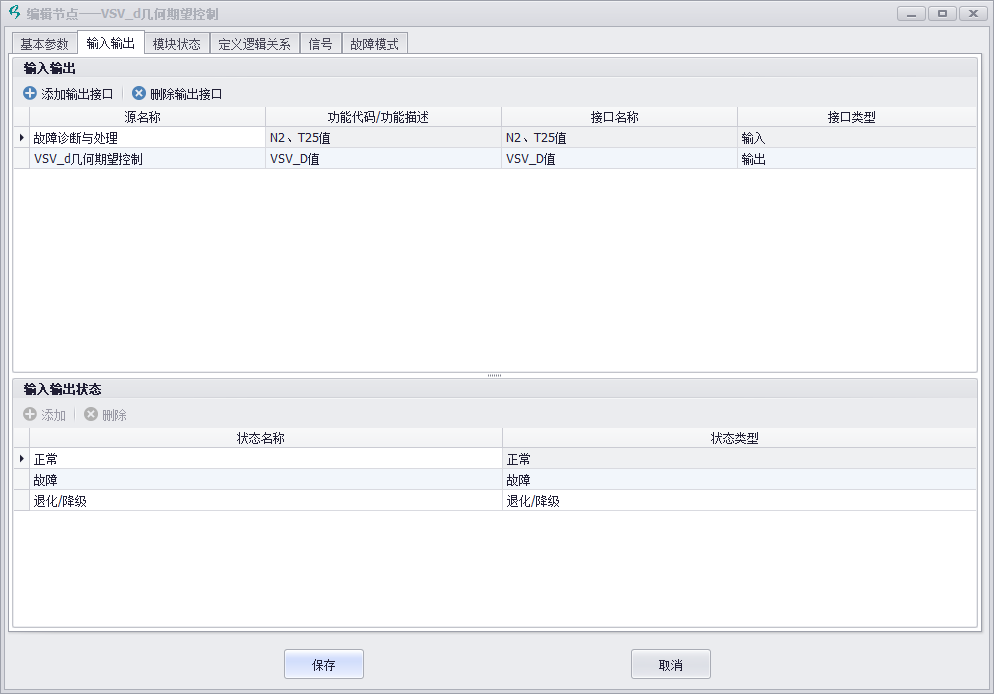Image resolution: width=994 pixels, height=694 pixels.
Task: Select the 故障 state name cell
Action: (266, 480)
